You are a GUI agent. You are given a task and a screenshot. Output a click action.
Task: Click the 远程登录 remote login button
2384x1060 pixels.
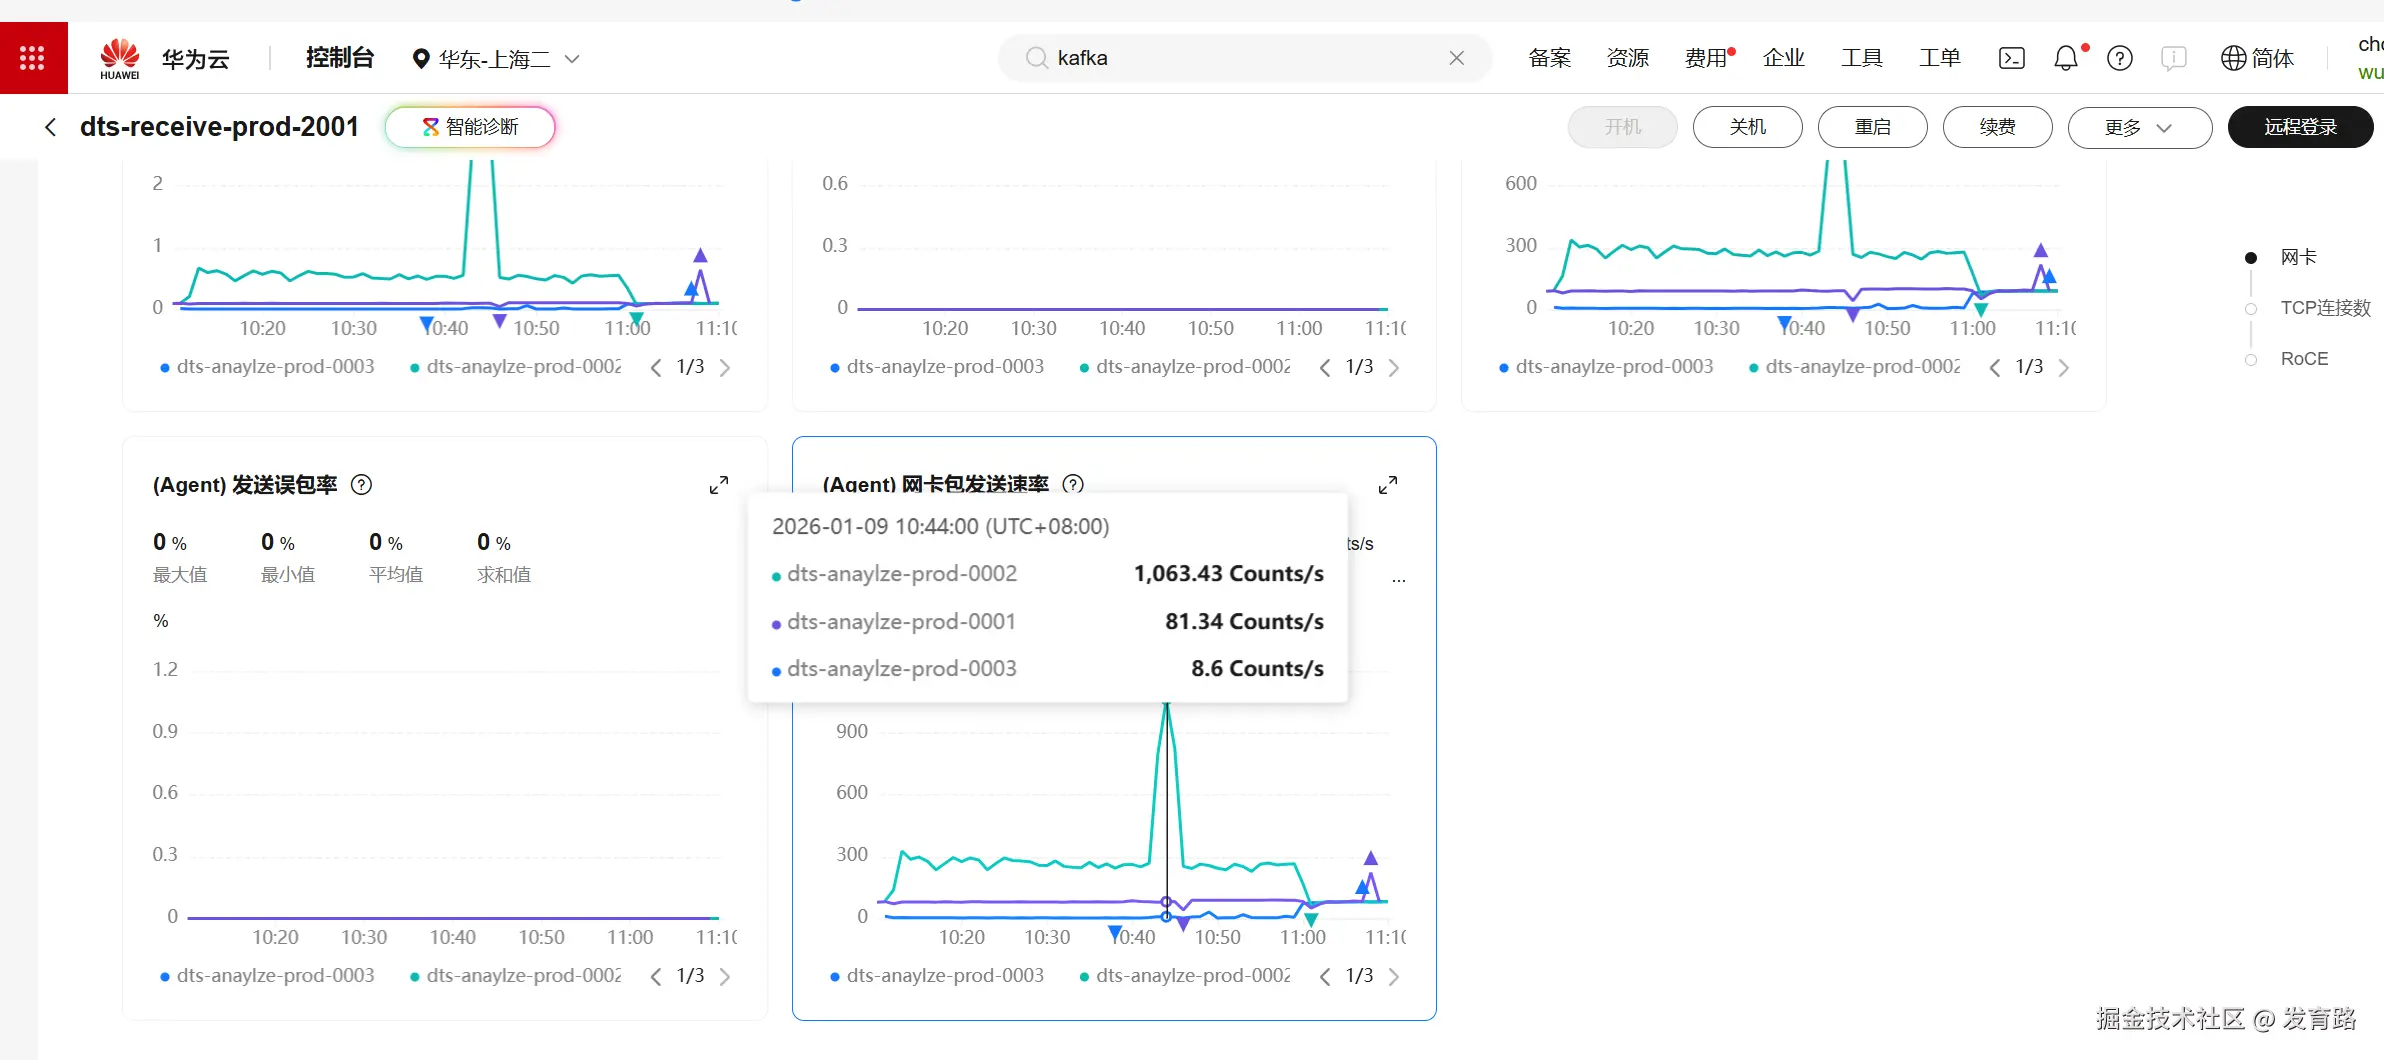[2300, 127]
